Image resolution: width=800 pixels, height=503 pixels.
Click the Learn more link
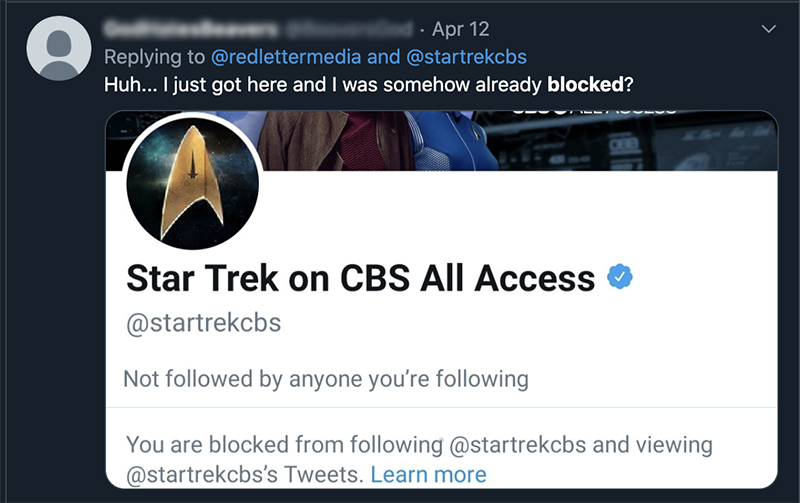pos(429,474)
